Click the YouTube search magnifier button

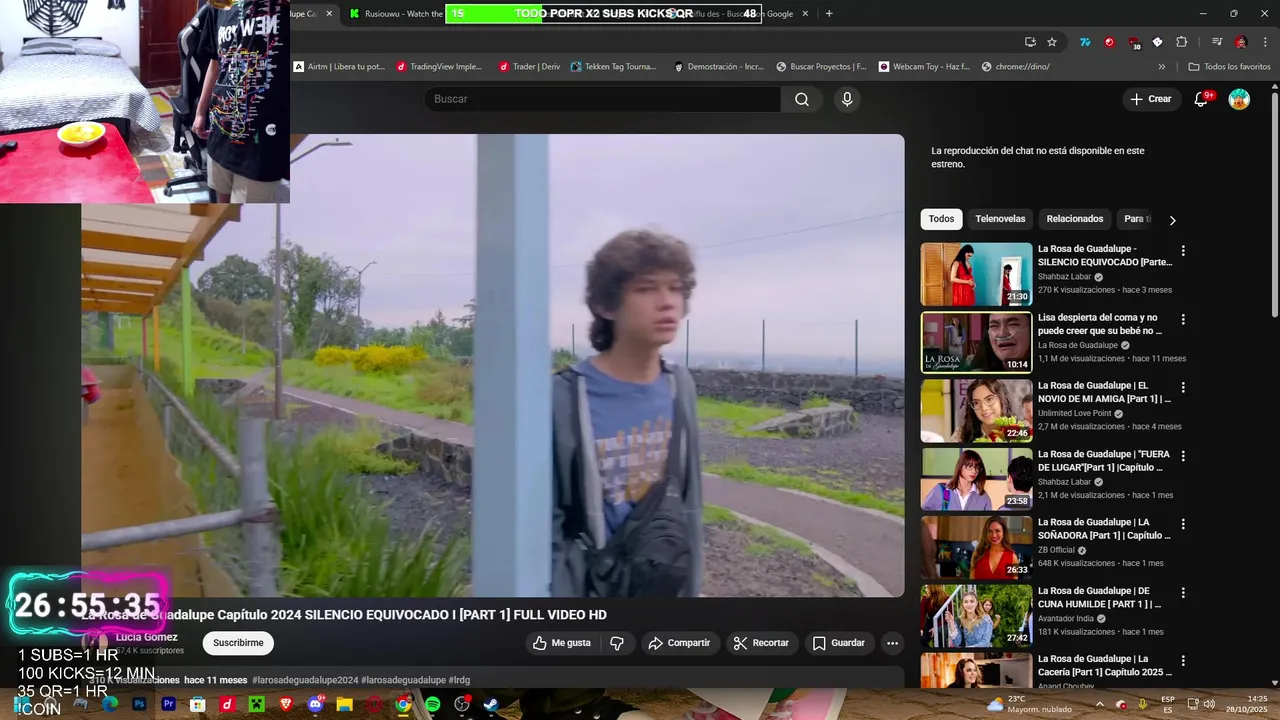click(802, 99)
